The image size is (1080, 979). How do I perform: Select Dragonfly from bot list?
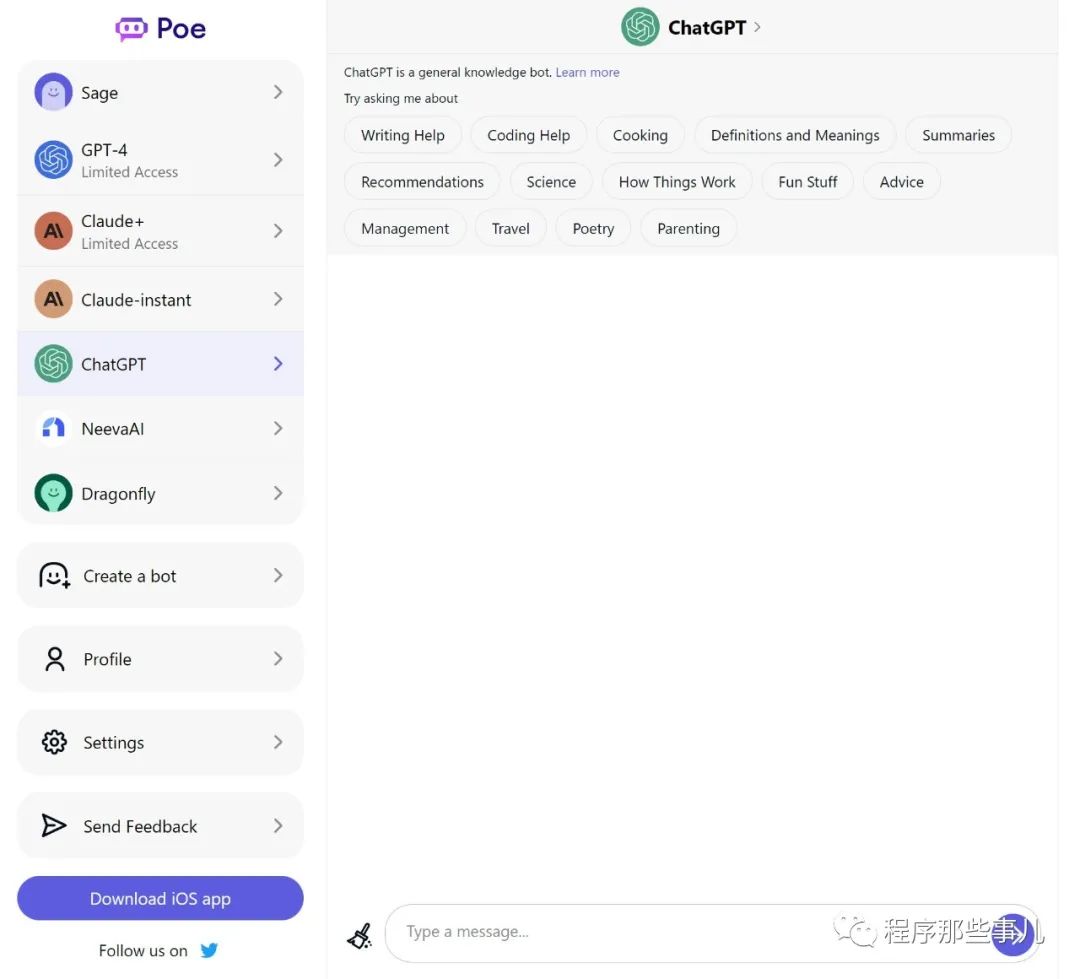(160, 493)
